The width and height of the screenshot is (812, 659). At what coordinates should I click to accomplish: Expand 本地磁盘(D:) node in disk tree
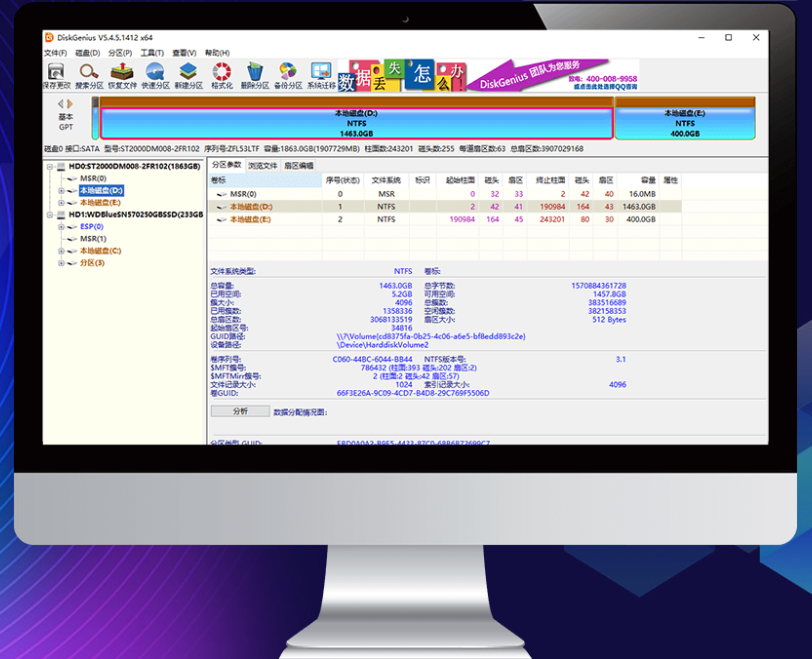pos(61,191)
